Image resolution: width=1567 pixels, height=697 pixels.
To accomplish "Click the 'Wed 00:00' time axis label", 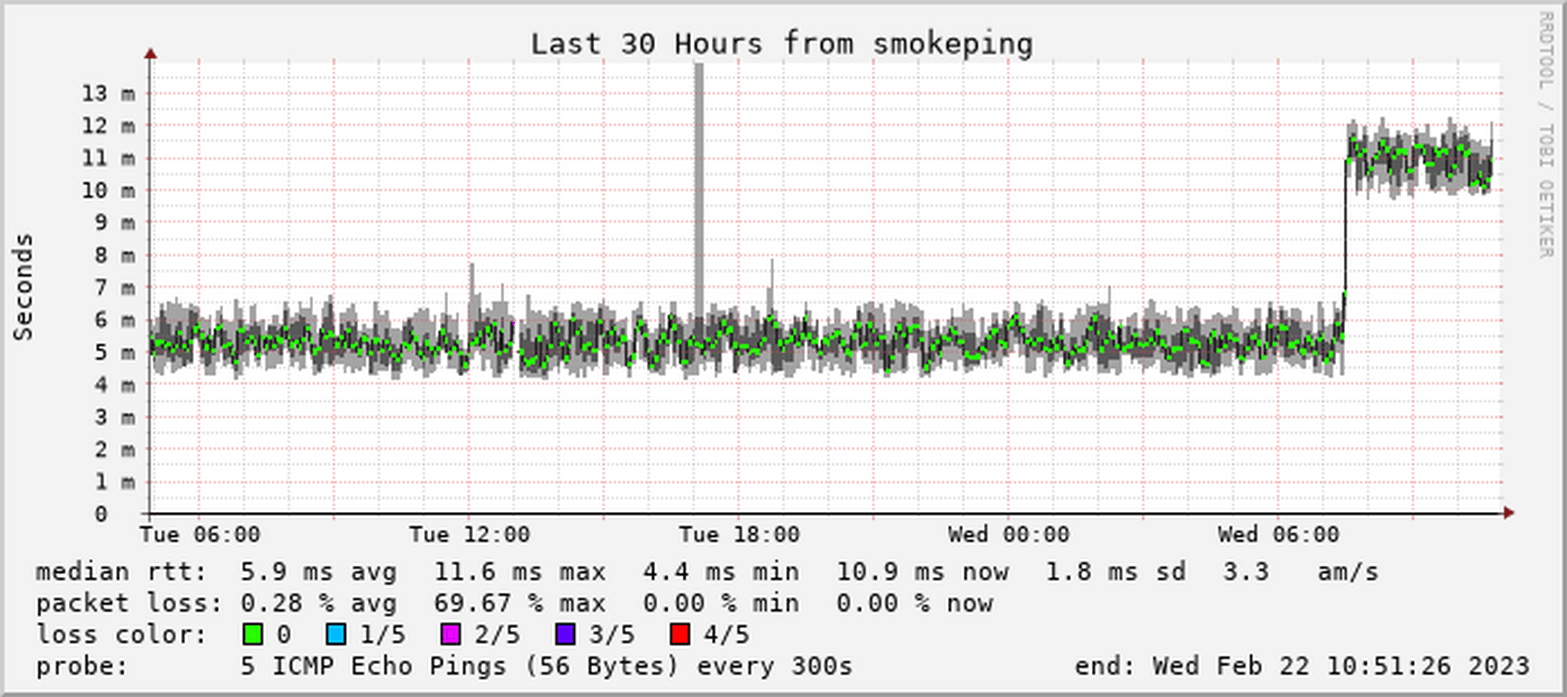I will point(1009,534).
